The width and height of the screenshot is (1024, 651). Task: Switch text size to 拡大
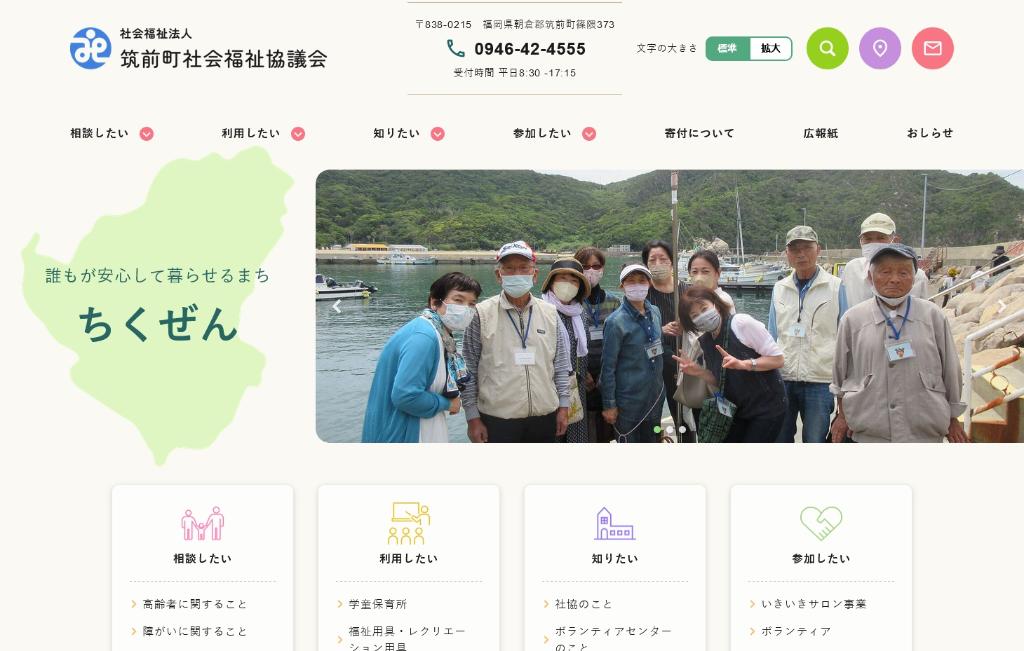[771, 48]
